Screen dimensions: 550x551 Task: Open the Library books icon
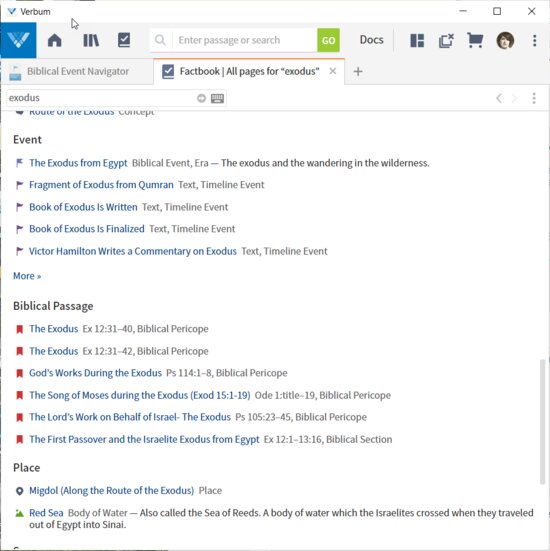tap(91, 40)
